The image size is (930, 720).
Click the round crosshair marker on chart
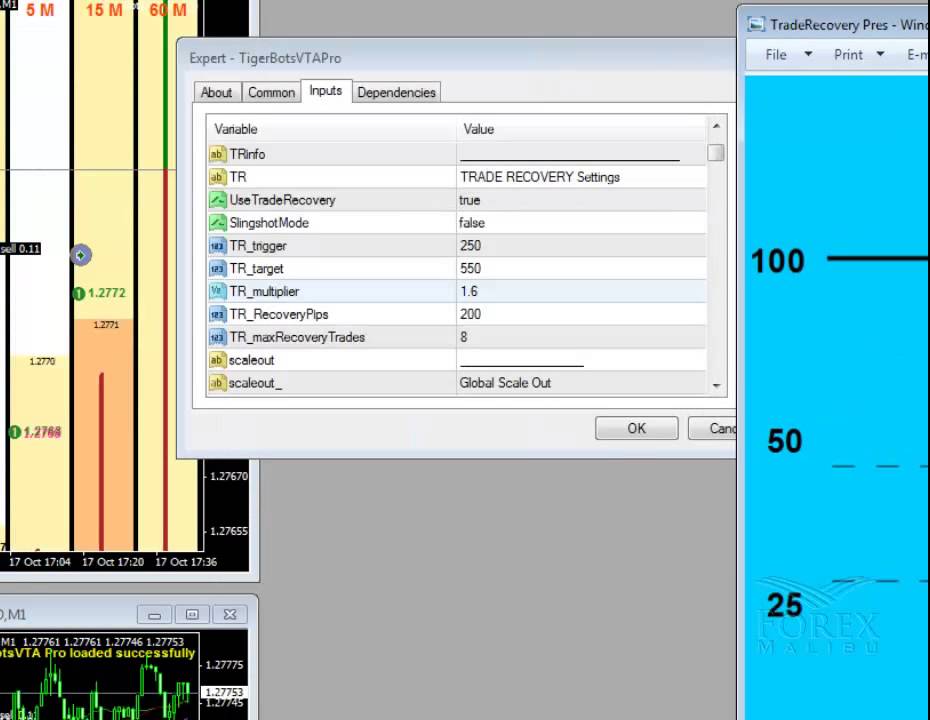point(81,255)
